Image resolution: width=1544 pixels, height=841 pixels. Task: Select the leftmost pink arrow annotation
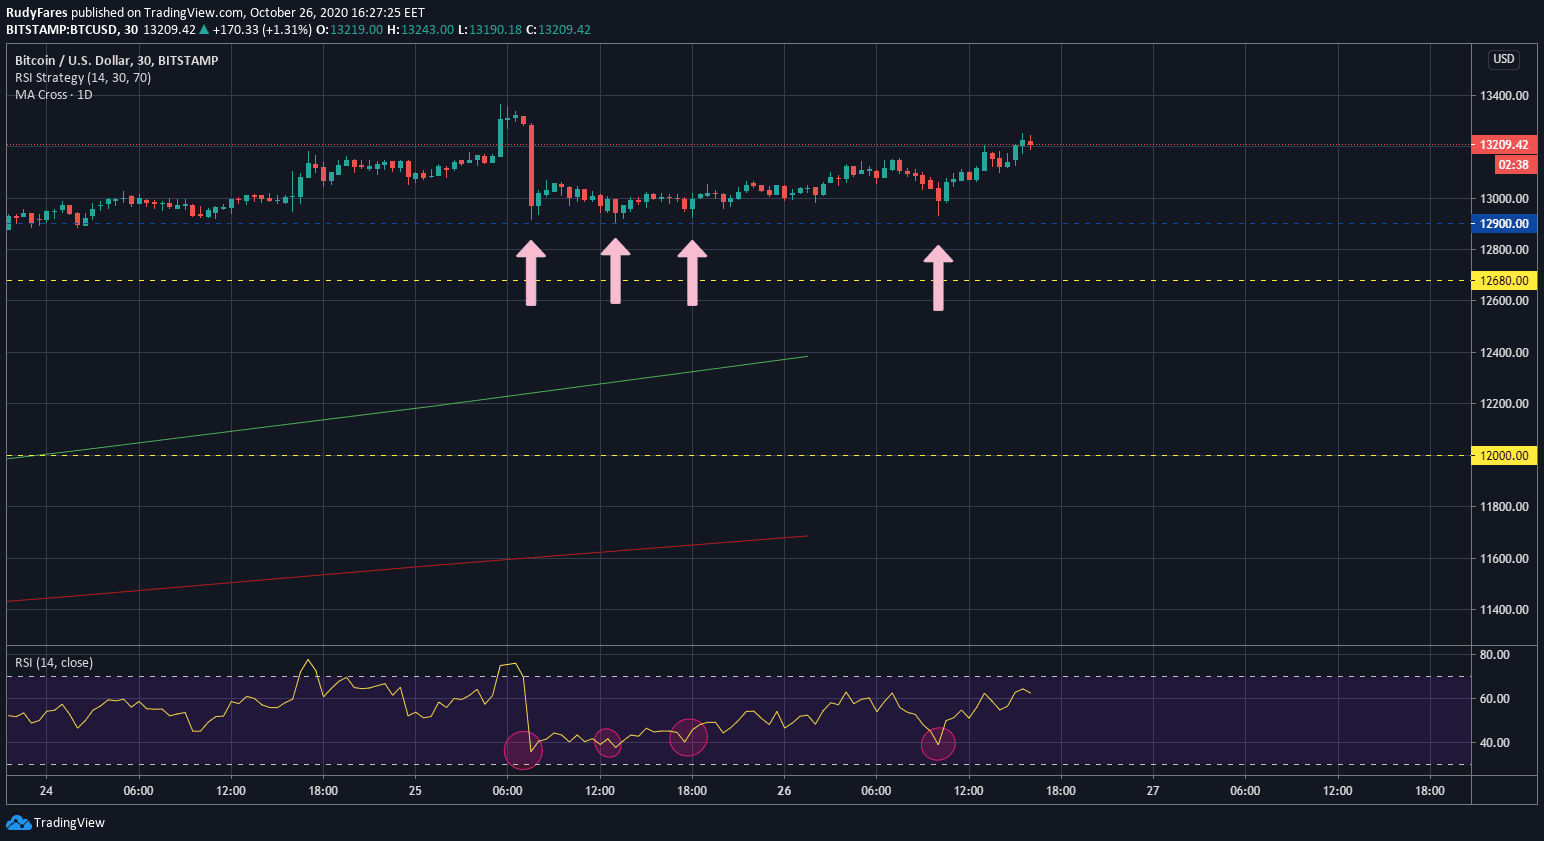coord(531,273)
